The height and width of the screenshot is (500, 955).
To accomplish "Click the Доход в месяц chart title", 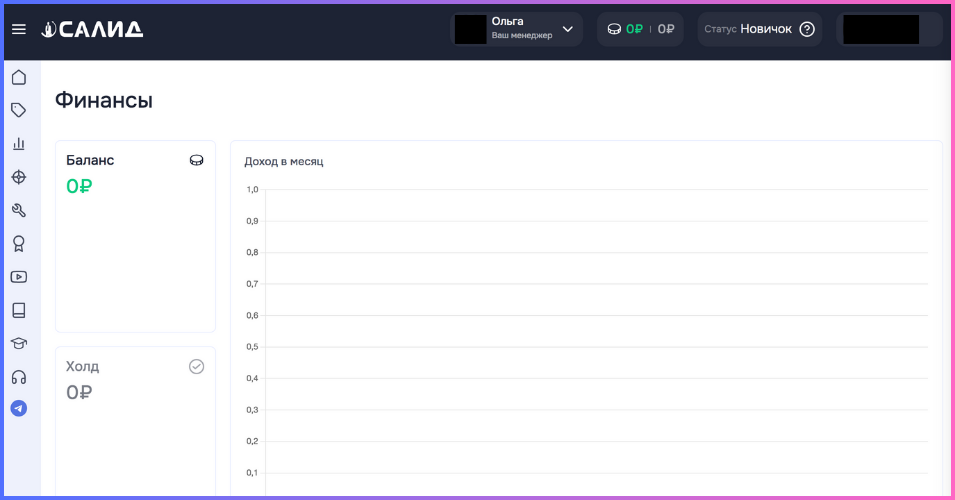I will coord(284,161).
